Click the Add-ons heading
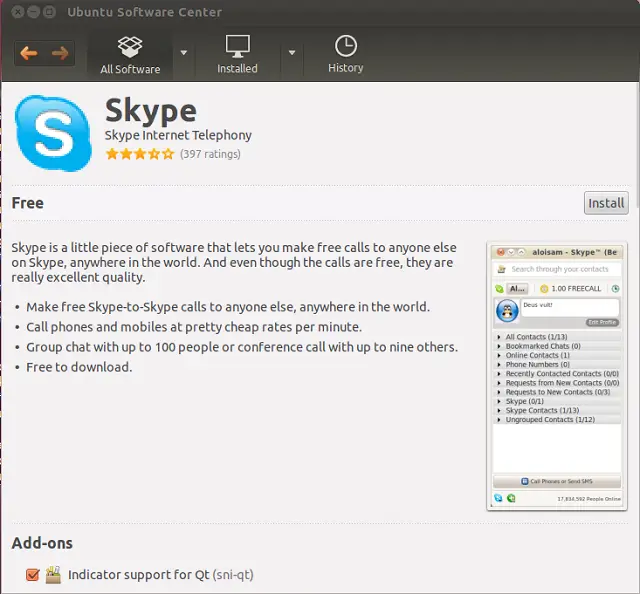This screenshot has height=594, width=640. pos(42,543)
